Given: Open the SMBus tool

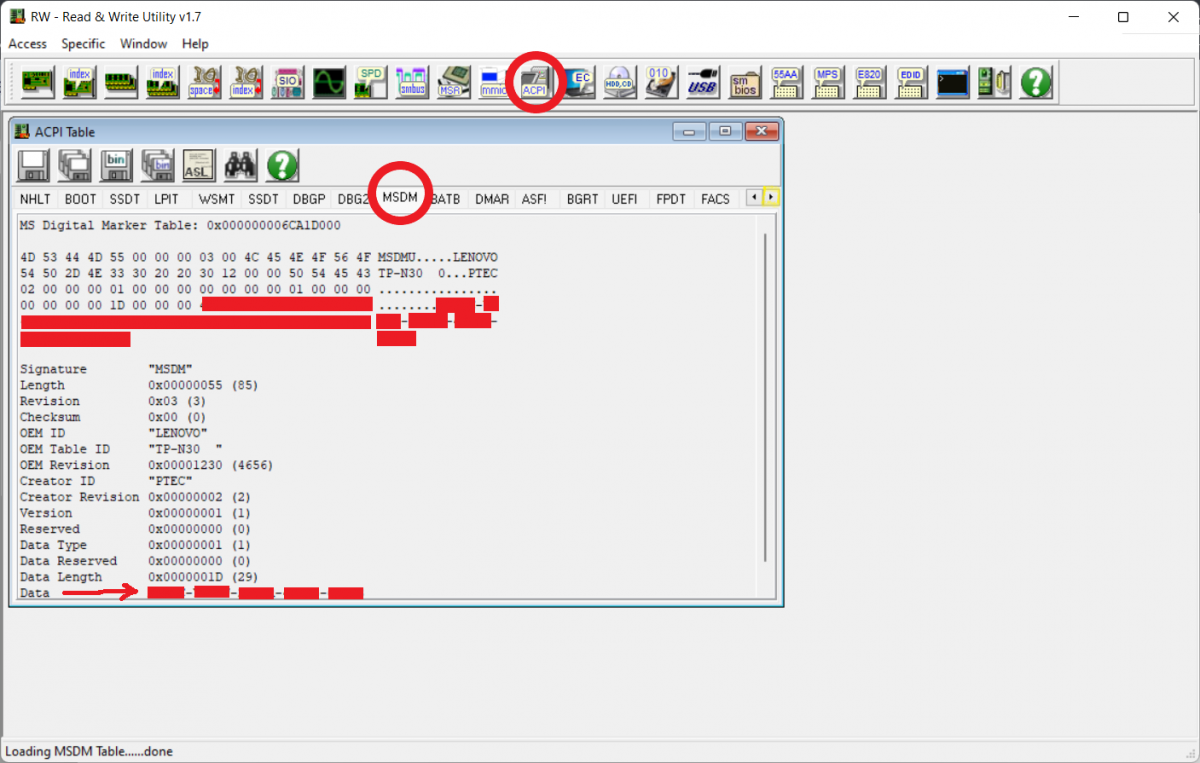Looking at the screenshot, I should (411, 82).
